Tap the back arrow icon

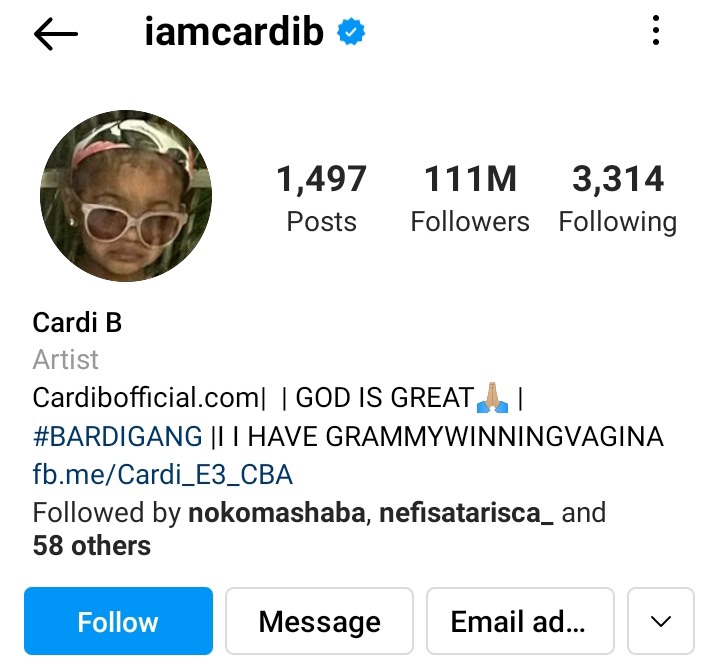tap(56, 34)
